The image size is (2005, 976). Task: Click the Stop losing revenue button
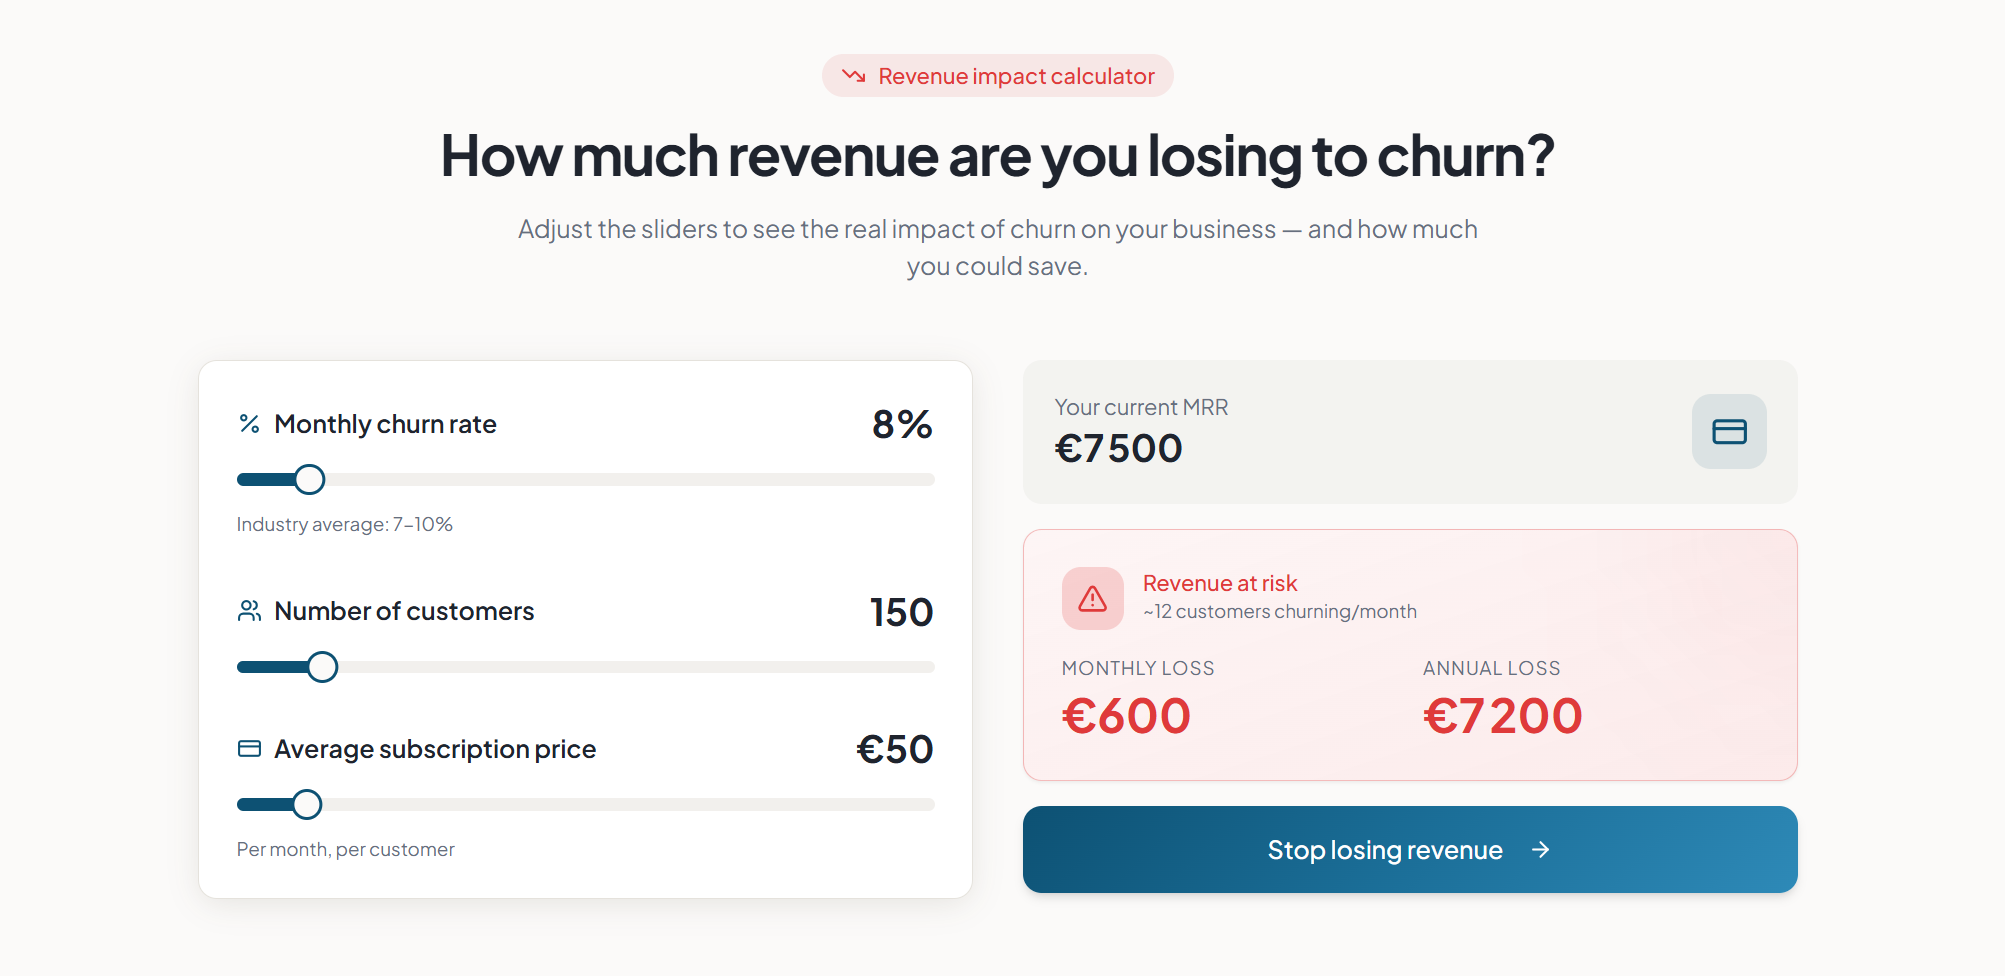pyautogui.click(x=1410, y=850)
